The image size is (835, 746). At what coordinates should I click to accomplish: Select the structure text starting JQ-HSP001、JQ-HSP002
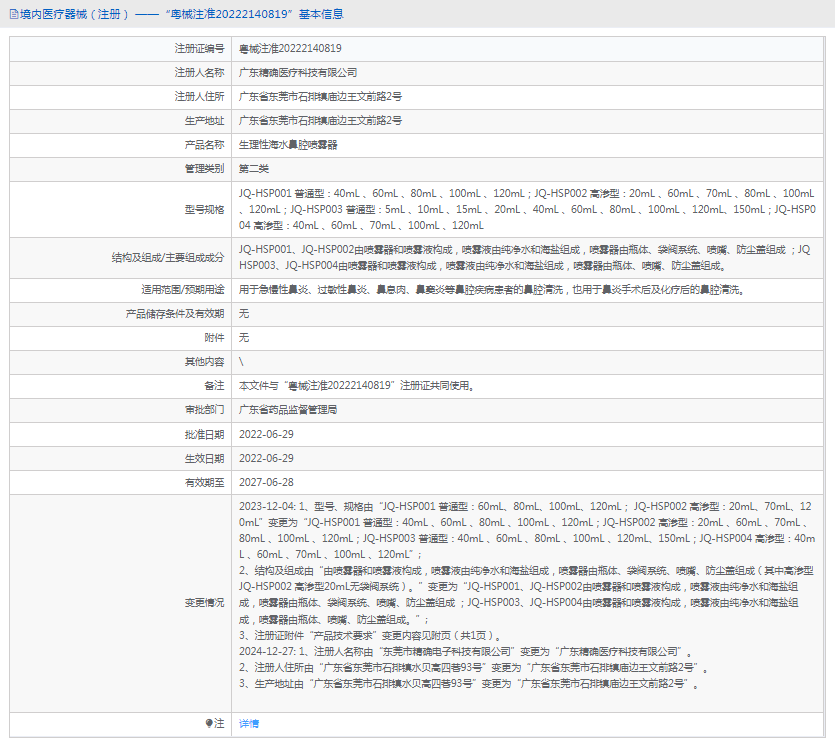pyautogui.click(x=525, y=258)
